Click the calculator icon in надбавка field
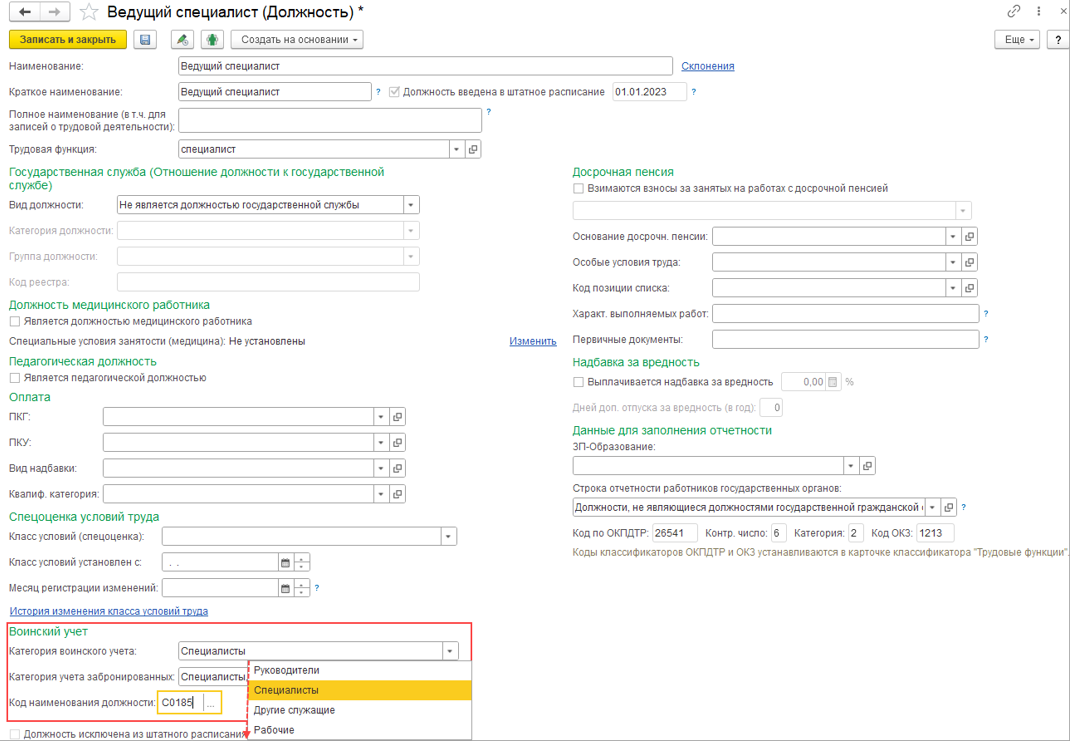Viewport: 1073px width, 742px height. [833, 382]
